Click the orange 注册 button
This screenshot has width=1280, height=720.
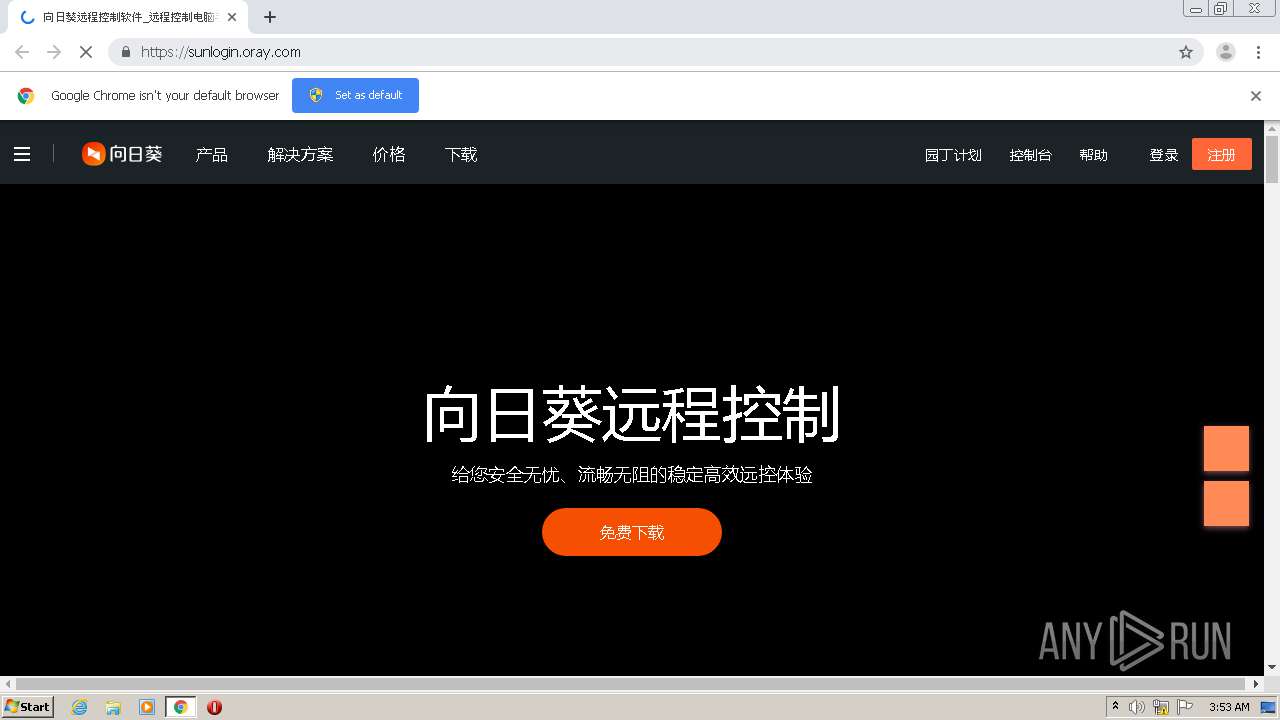click(1221, 154)
